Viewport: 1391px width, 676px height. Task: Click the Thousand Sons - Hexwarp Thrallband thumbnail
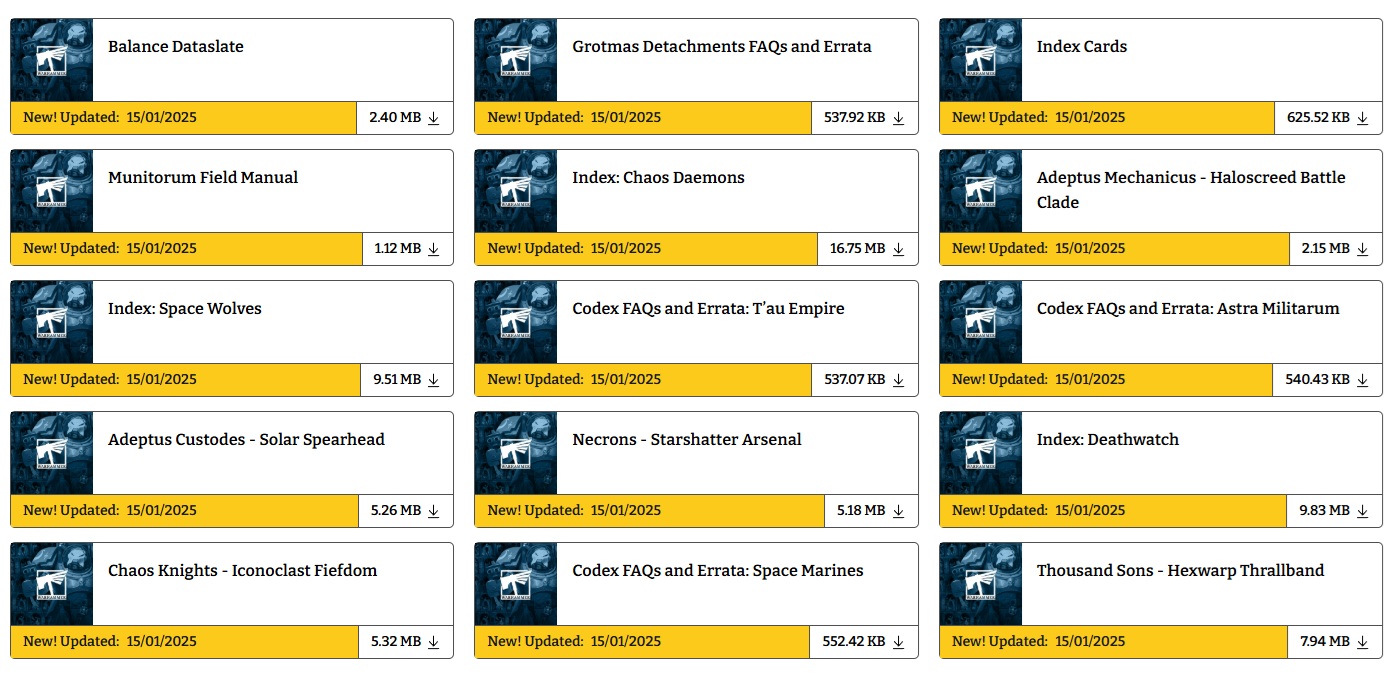tap(981, 585)
